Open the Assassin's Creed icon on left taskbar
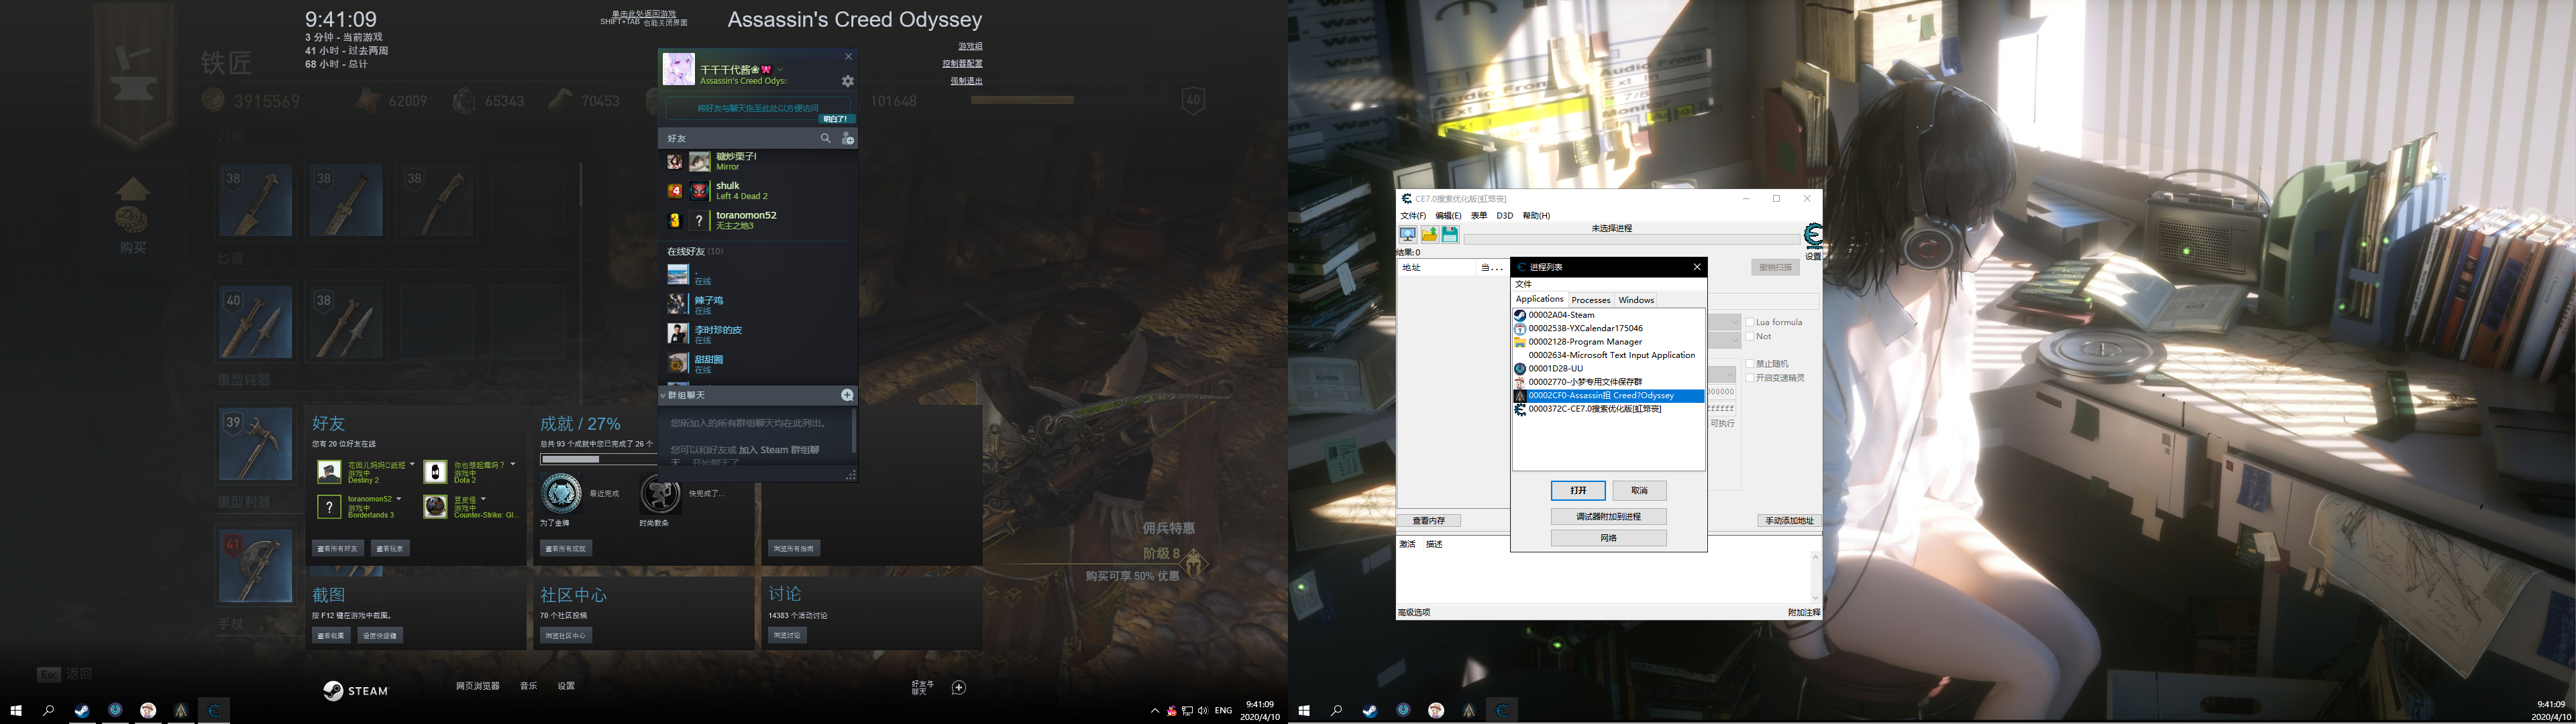Screen dimensions: 2576x724 point(181,710)
